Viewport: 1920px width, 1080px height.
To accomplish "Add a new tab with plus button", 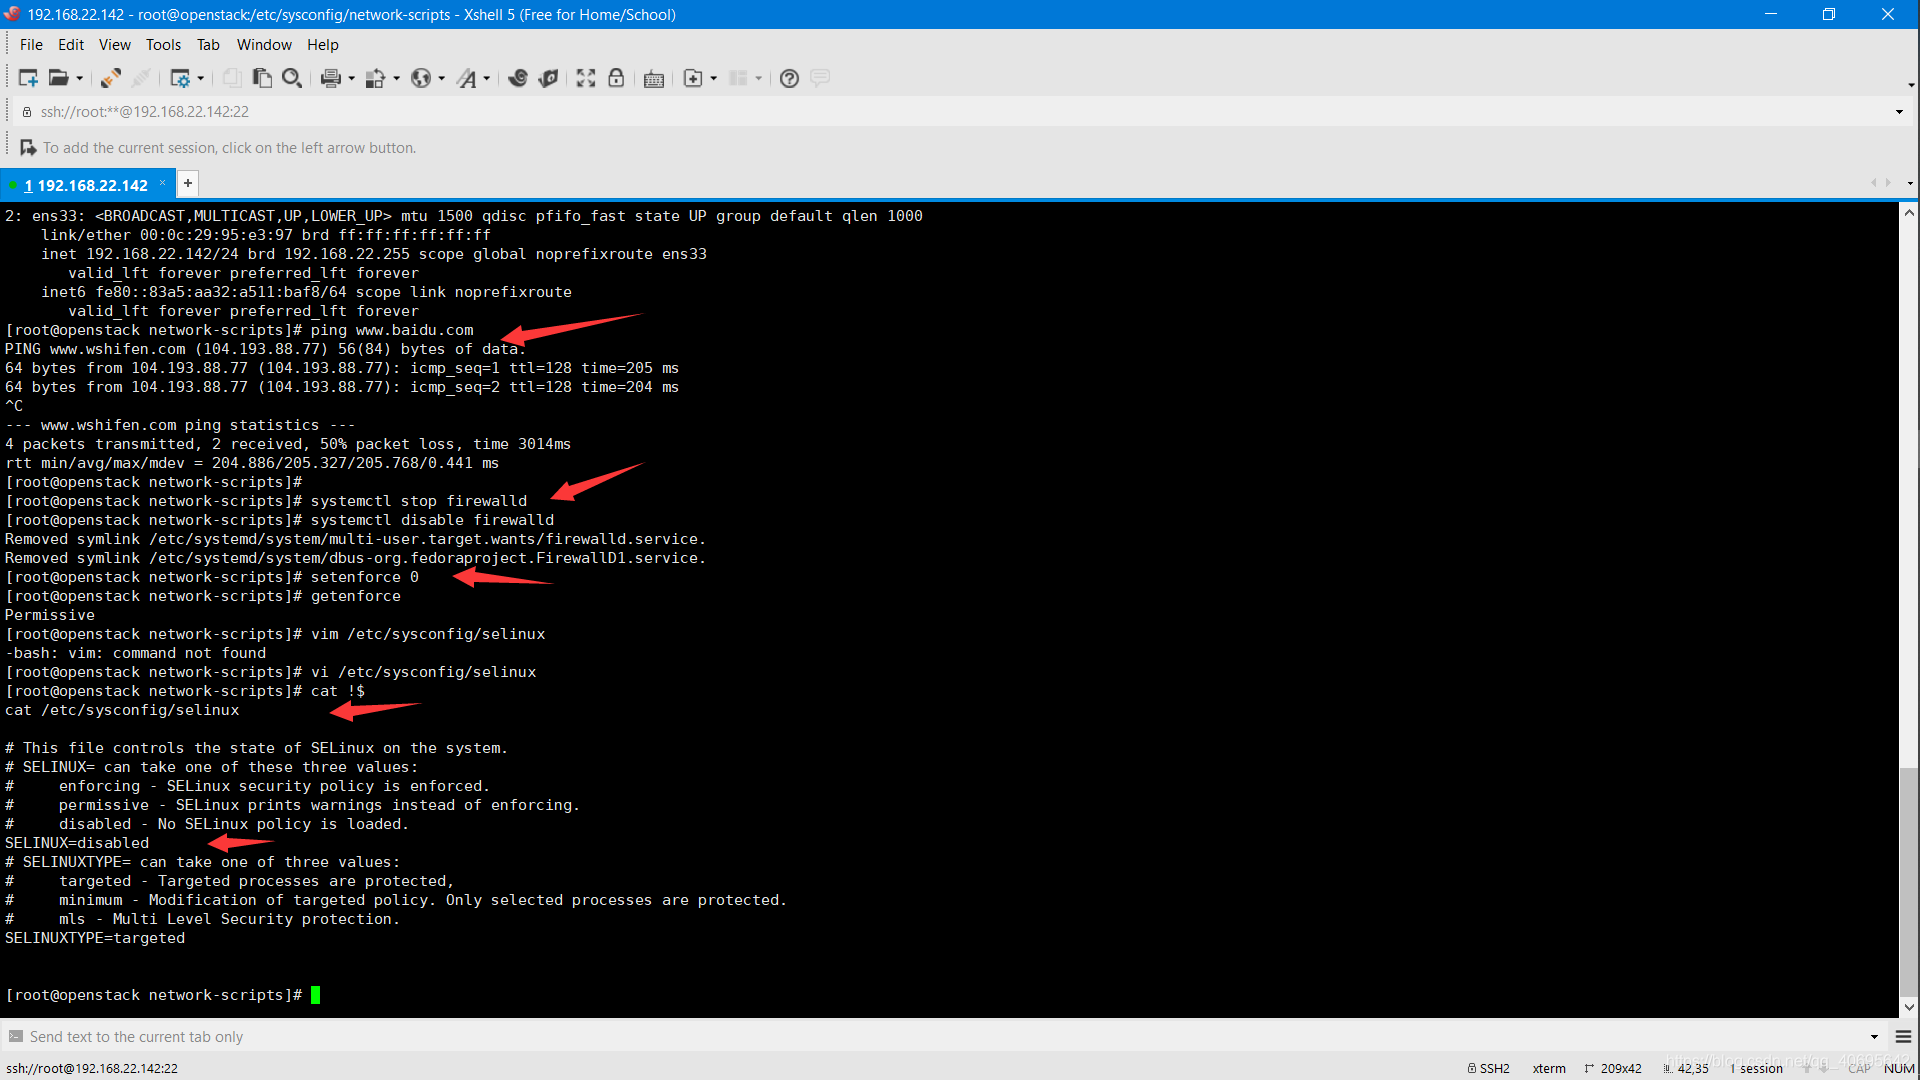I will coord(188,183).
